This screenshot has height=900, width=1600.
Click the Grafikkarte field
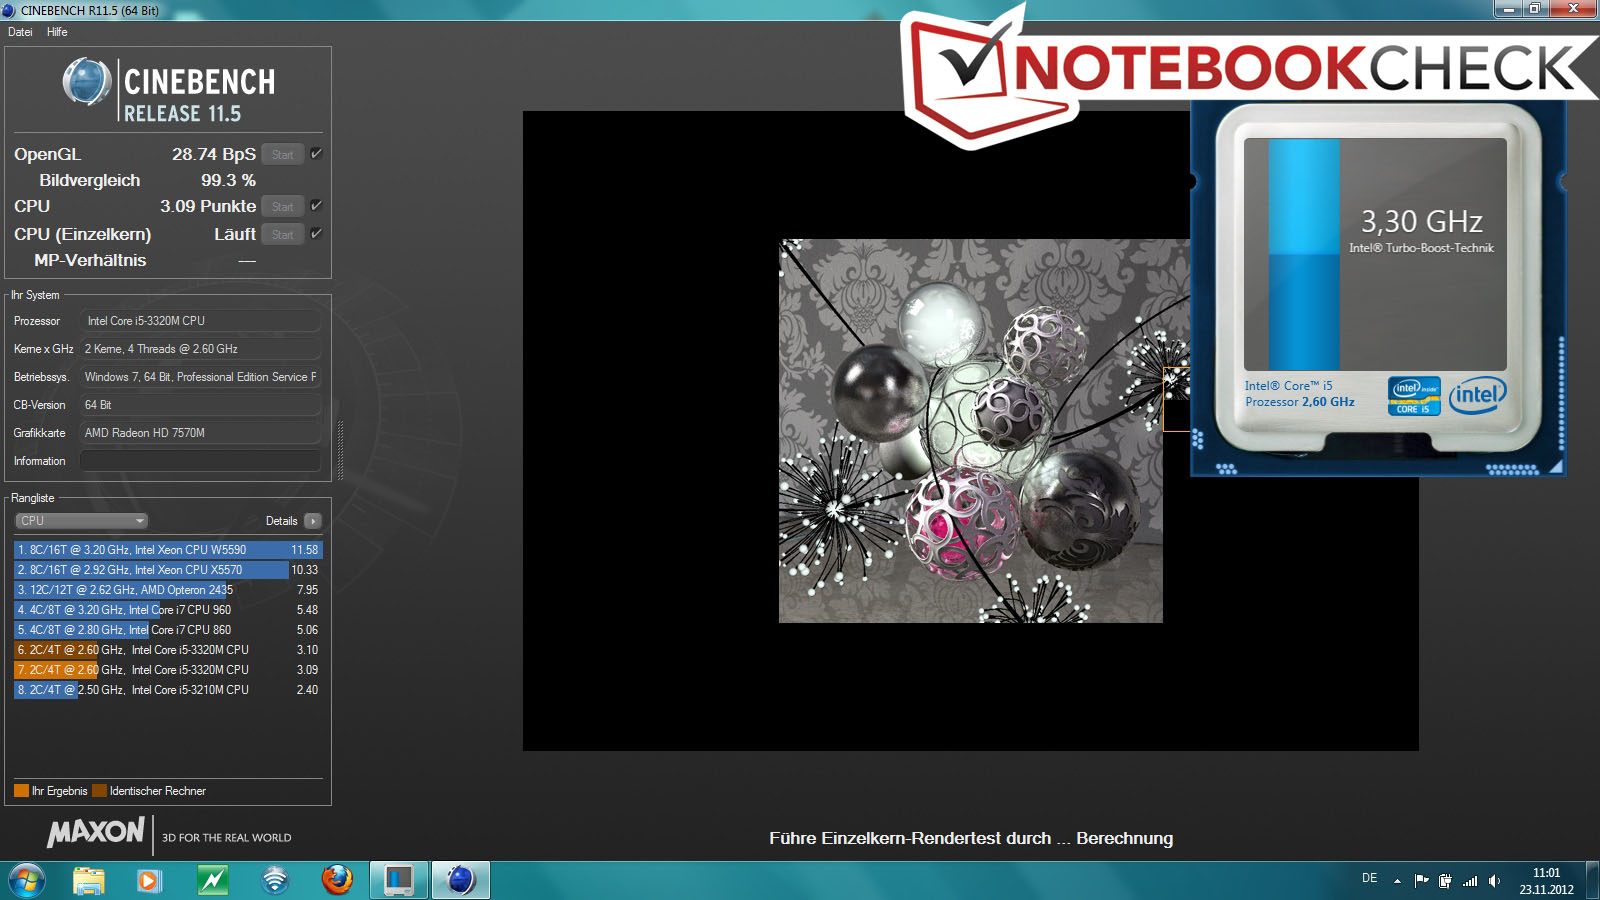200,433
